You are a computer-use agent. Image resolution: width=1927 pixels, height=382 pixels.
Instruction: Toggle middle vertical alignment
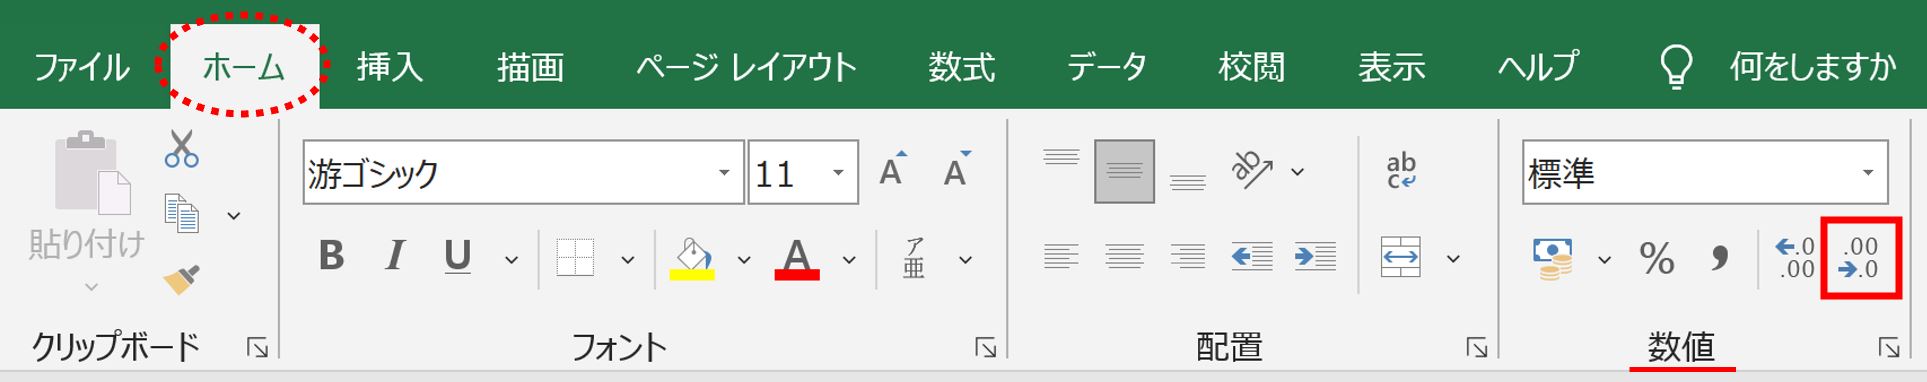[1124, 172]
